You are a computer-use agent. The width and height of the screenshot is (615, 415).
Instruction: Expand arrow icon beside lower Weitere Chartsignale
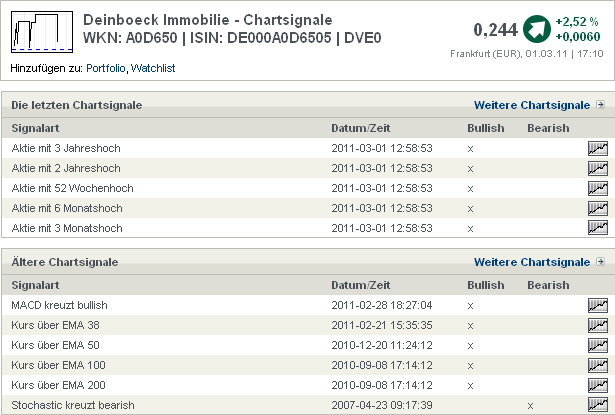coord(600,262)
